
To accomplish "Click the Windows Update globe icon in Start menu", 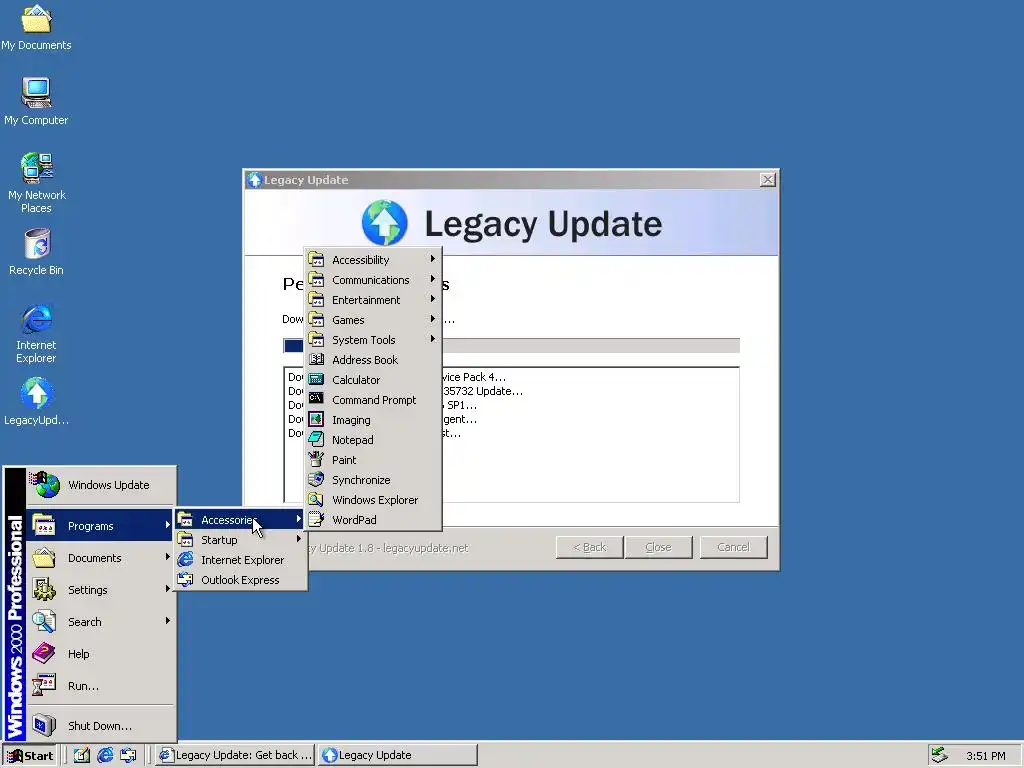I will tap(45, 485).
